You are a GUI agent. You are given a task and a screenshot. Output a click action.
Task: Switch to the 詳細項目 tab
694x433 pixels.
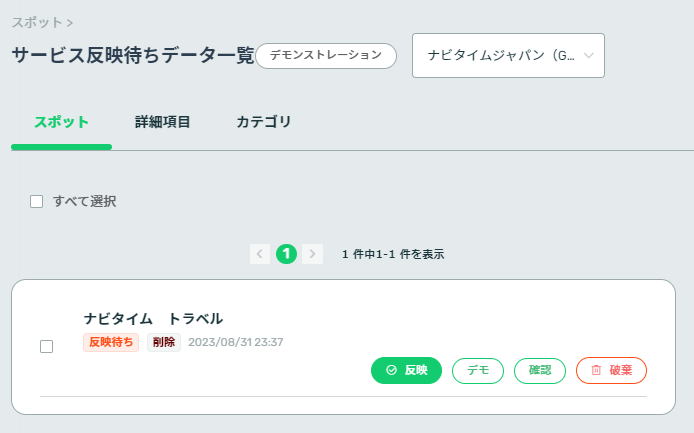point(162,122)
